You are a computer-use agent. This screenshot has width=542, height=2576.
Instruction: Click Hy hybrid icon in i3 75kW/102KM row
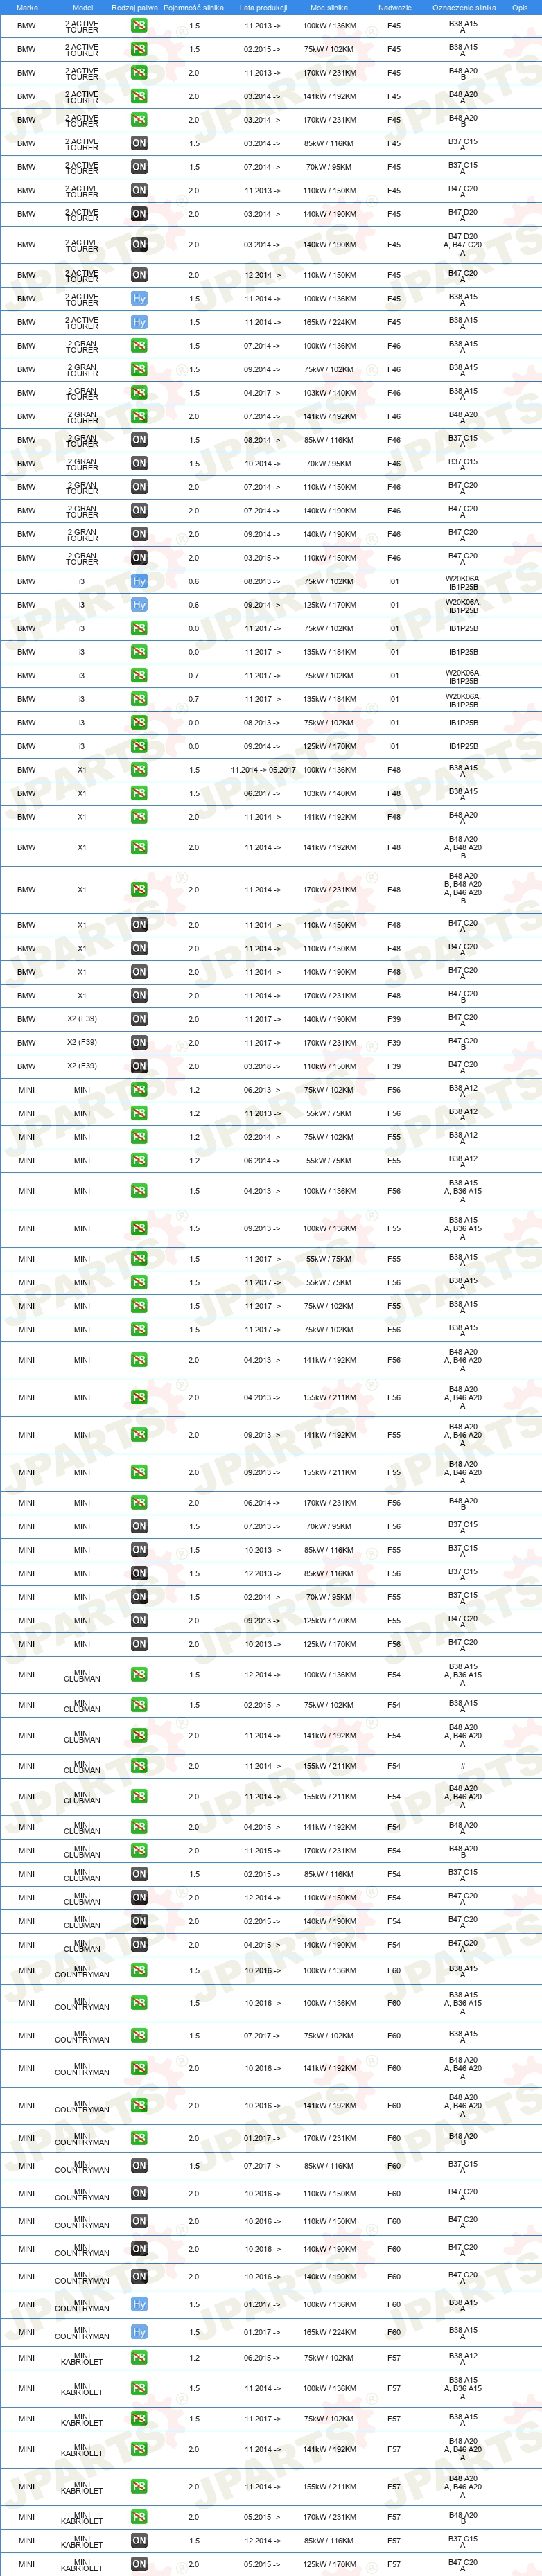point(139,581)
